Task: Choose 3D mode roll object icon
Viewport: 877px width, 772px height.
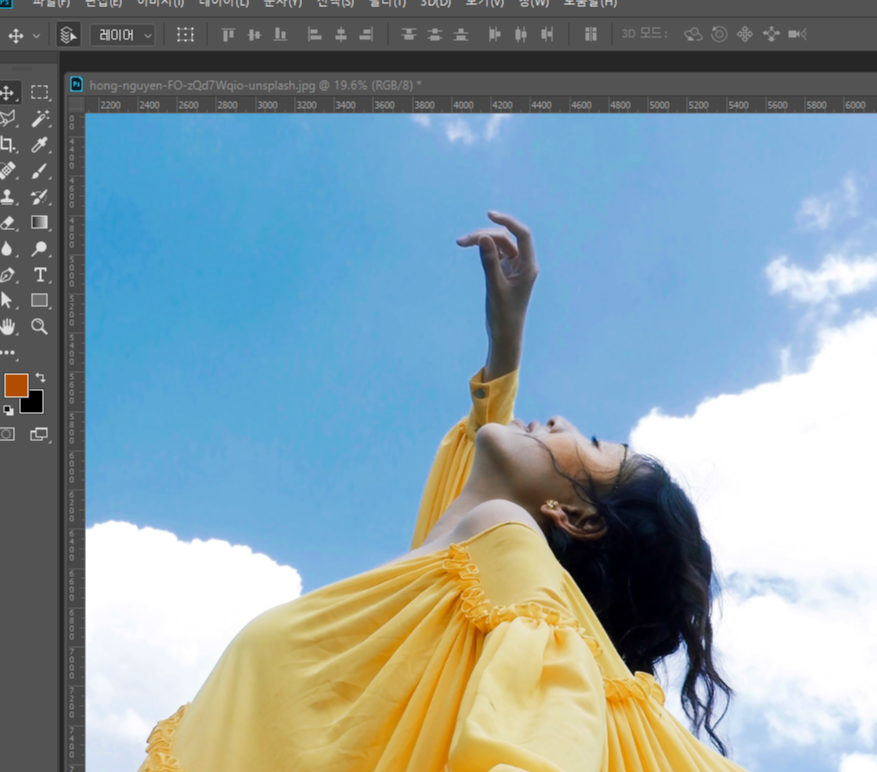Action: pyautogui.click(x=719, y=35)
